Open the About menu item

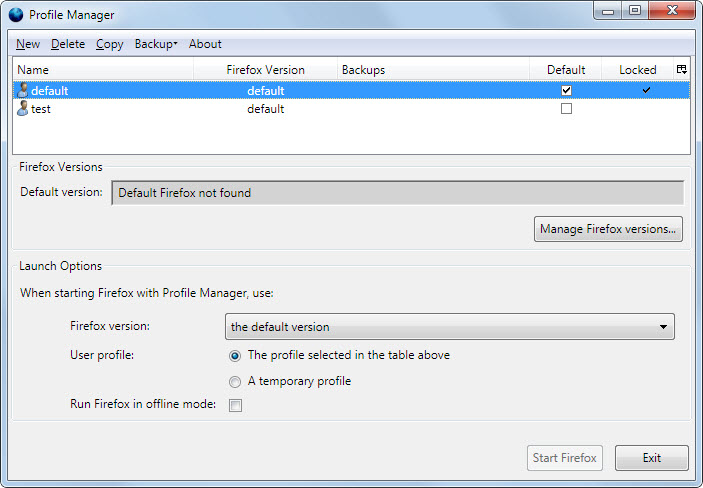pos(205,44)
